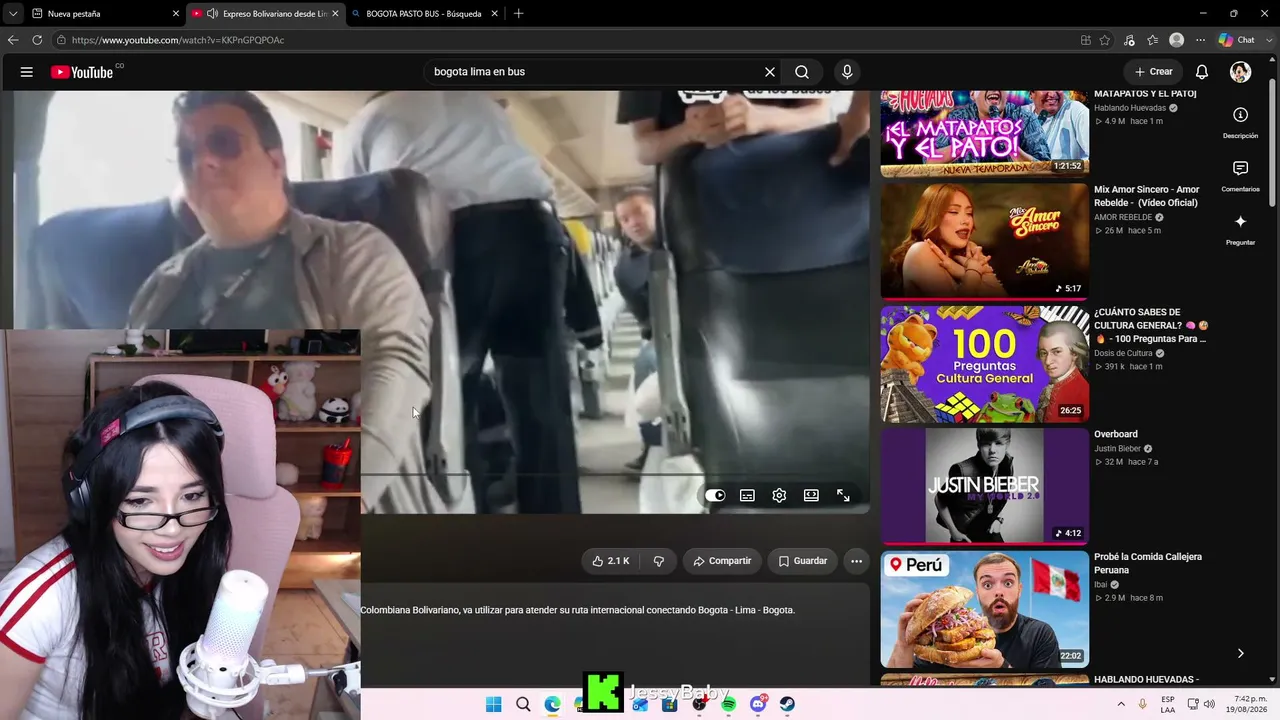Image resolution: width=1280 pixels, height=720 pixels.
Task: Open the browser settings three-dot menu
Action: coord(1201,40)
